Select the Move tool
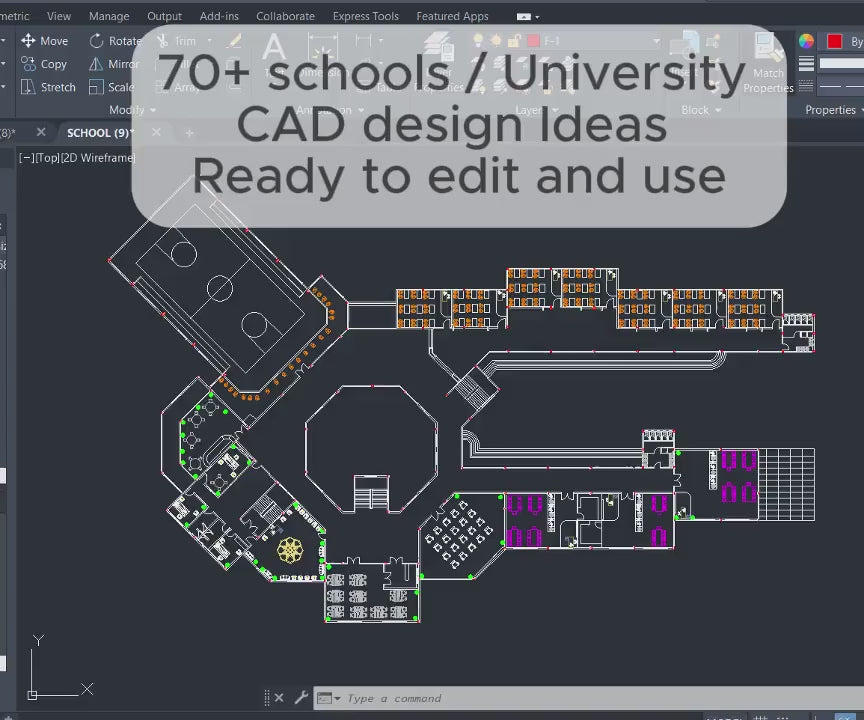This screenshot has height=720, width=864. 44,41
